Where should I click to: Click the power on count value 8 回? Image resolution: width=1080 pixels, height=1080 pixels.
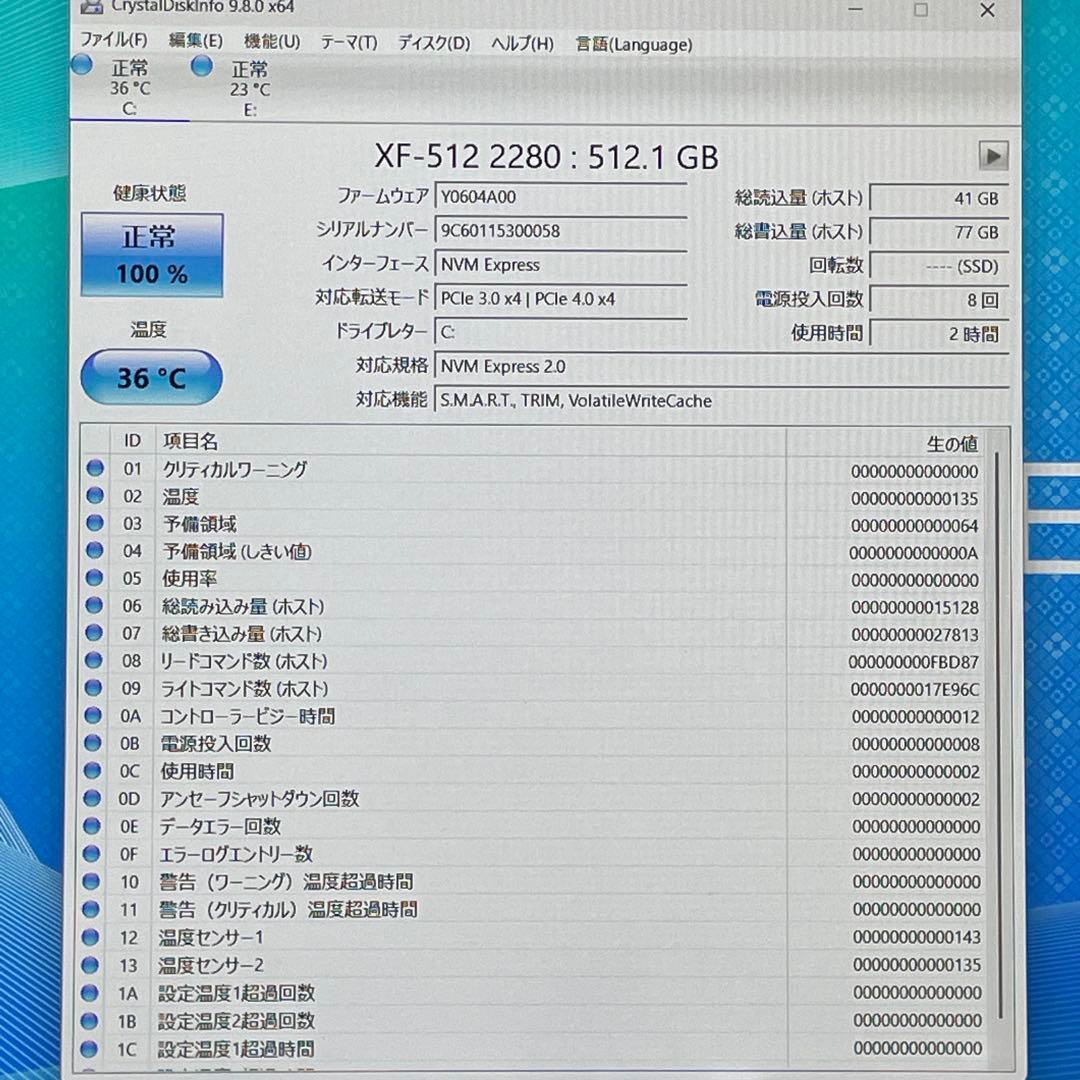(x=939, y=300)
